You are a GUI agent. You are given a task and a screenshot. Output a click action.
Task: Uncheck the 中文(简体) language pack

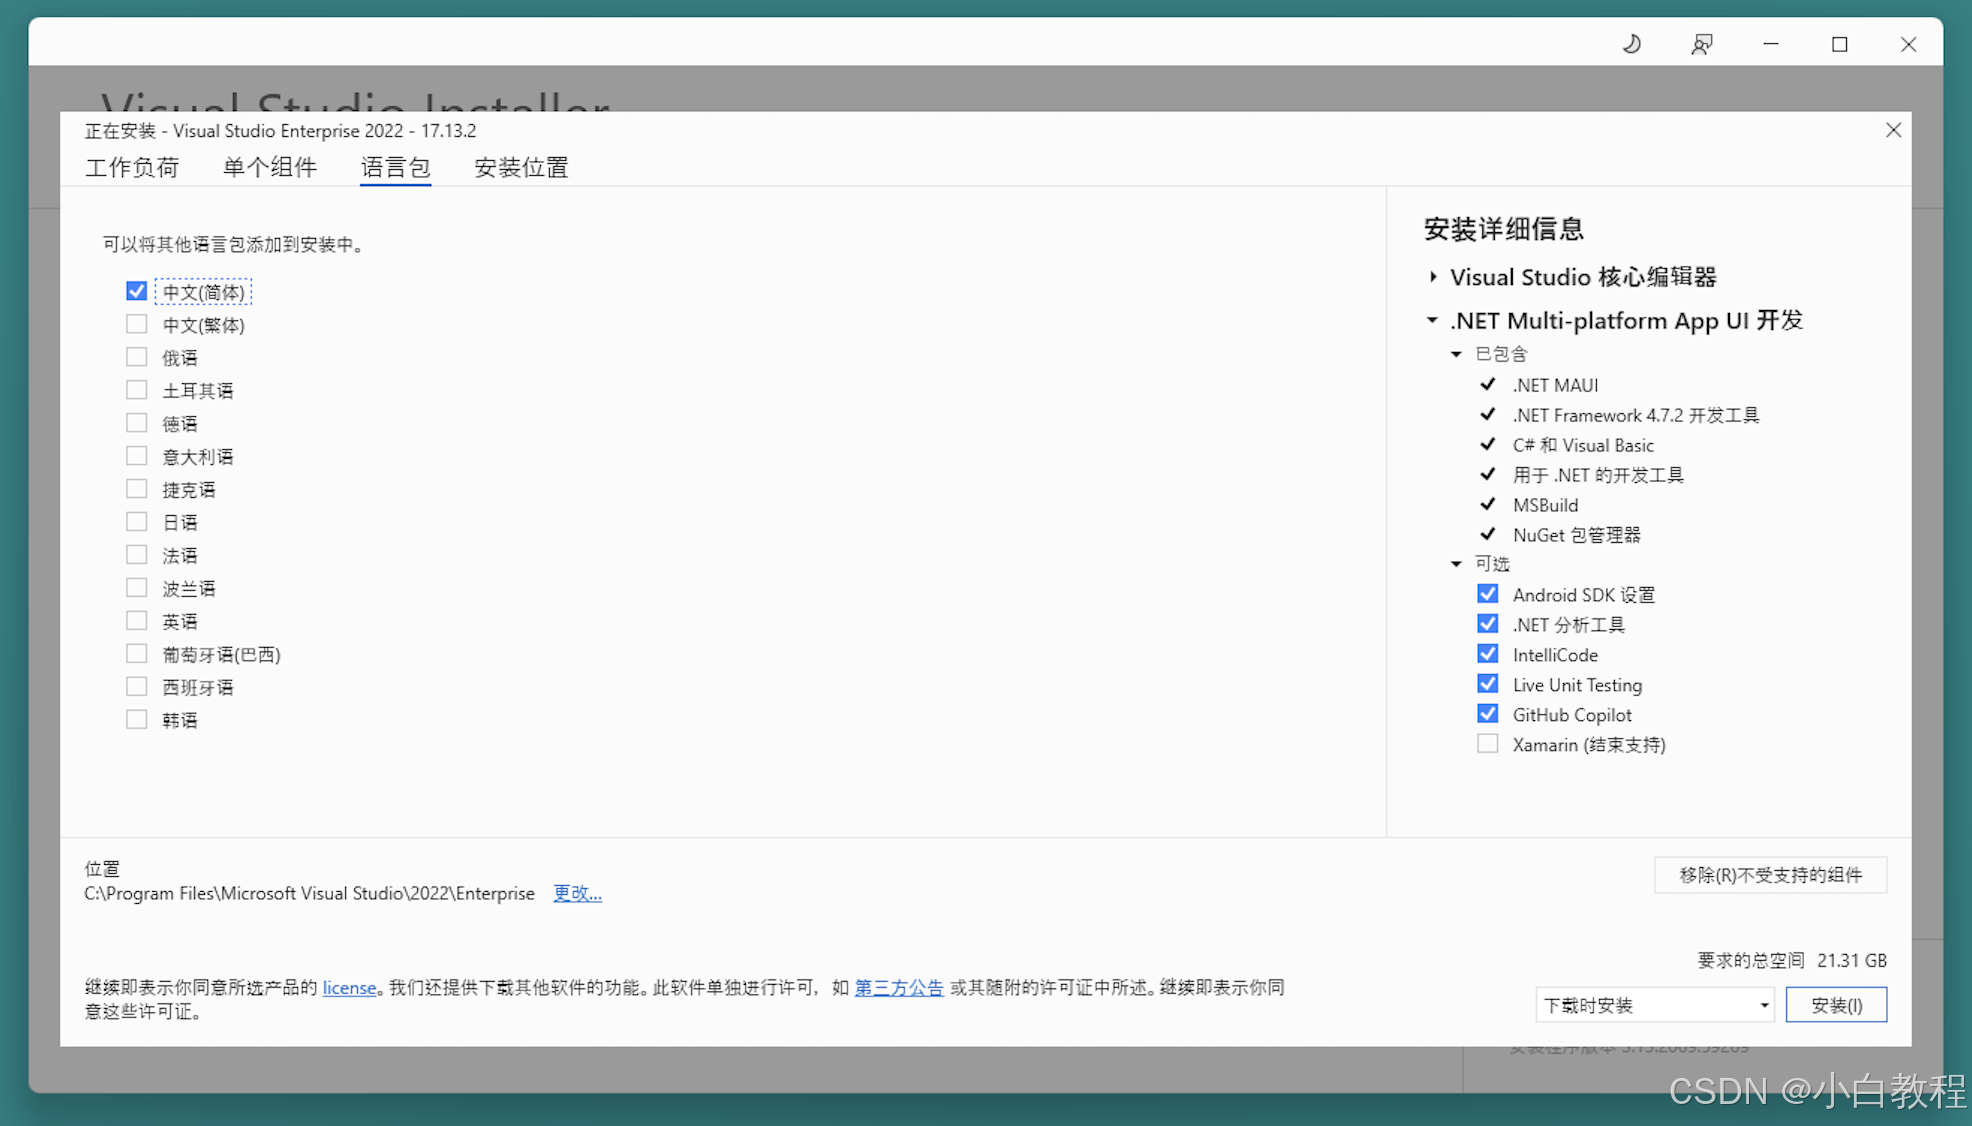pos(137,291)
